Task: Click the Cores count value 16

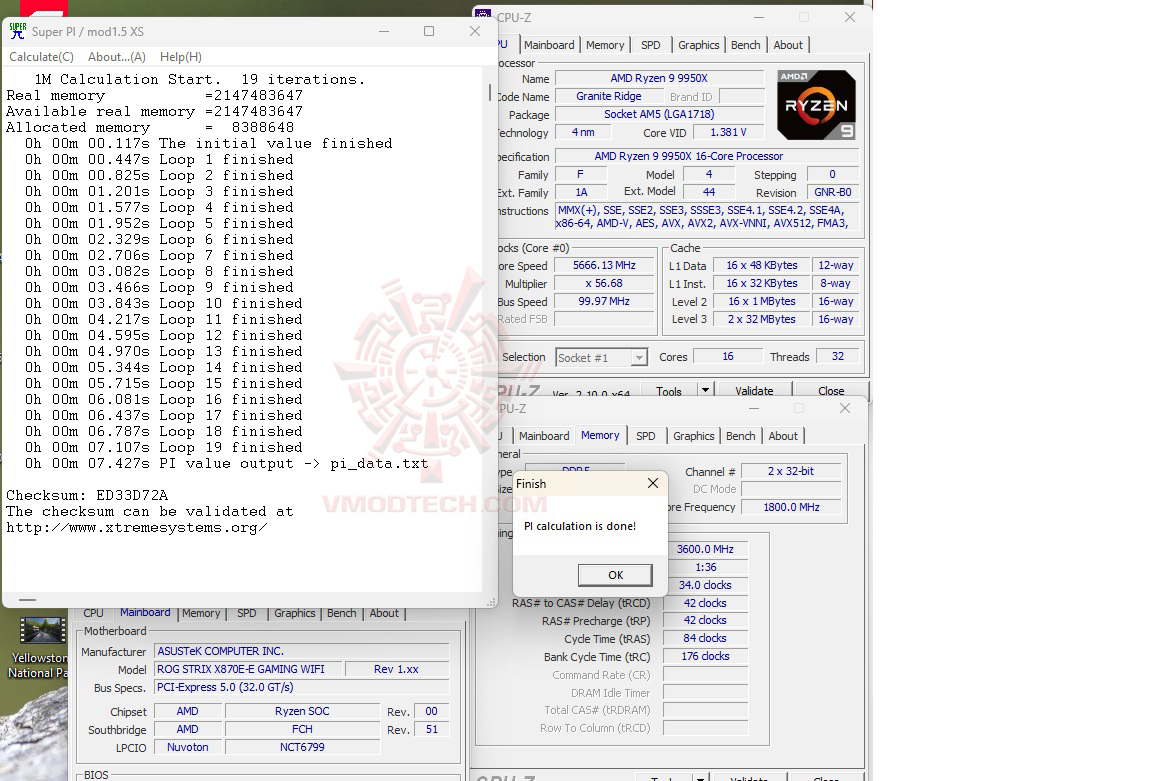Action: (727, 356)
